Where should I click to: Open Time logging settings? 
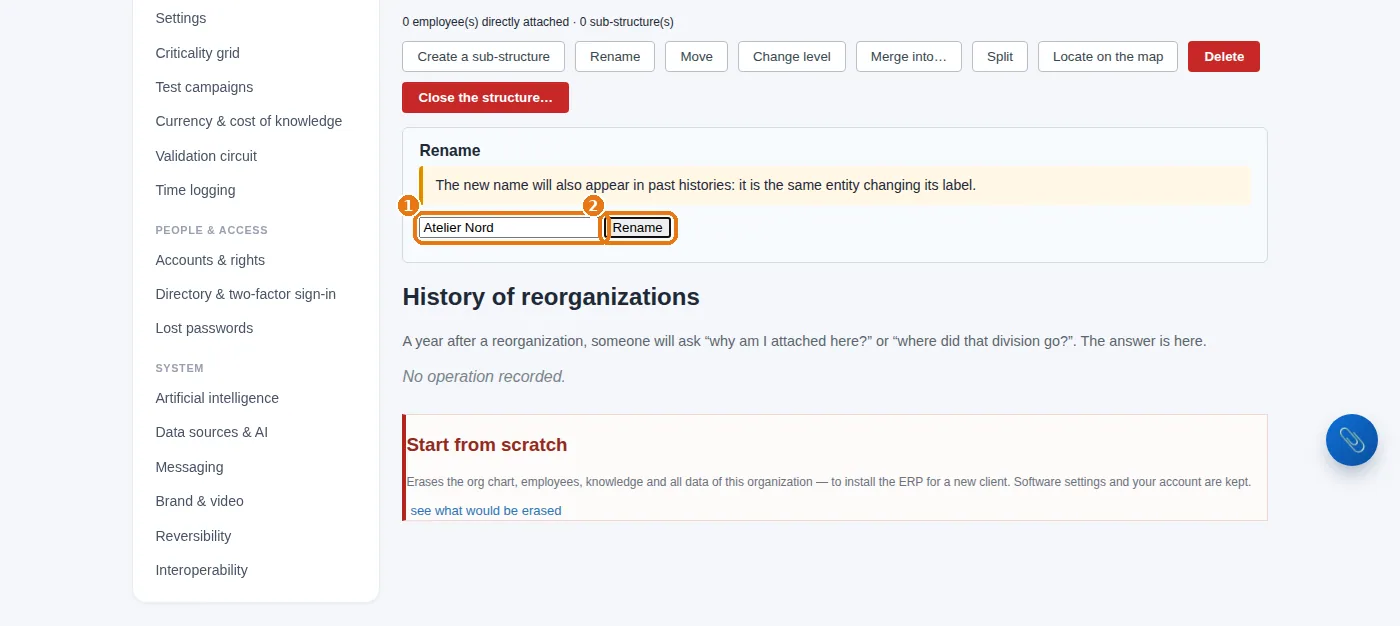click(196, 190)
